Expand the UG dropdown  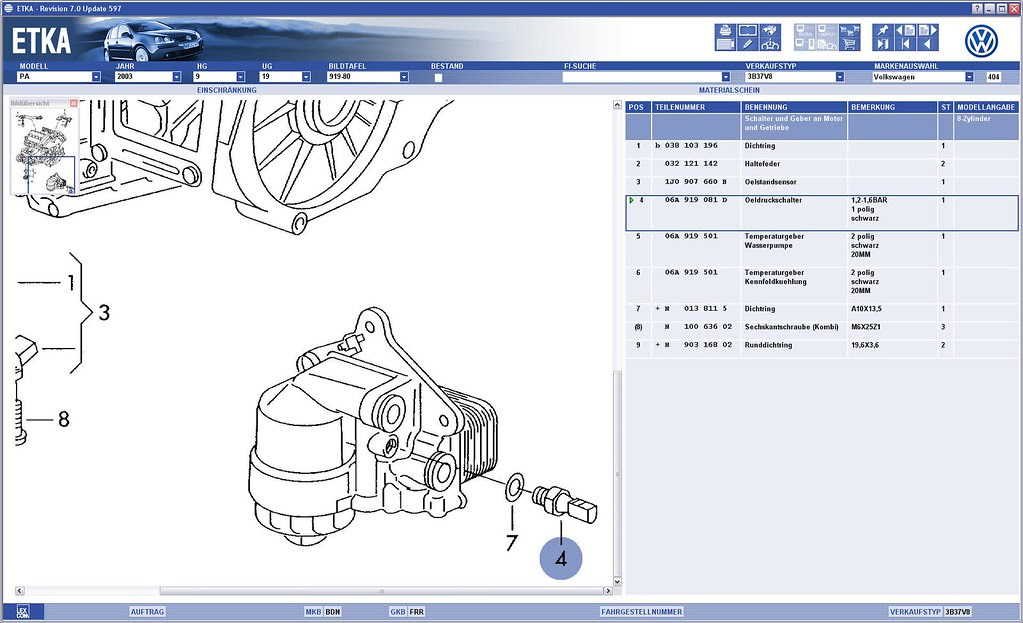pos(306,77)
